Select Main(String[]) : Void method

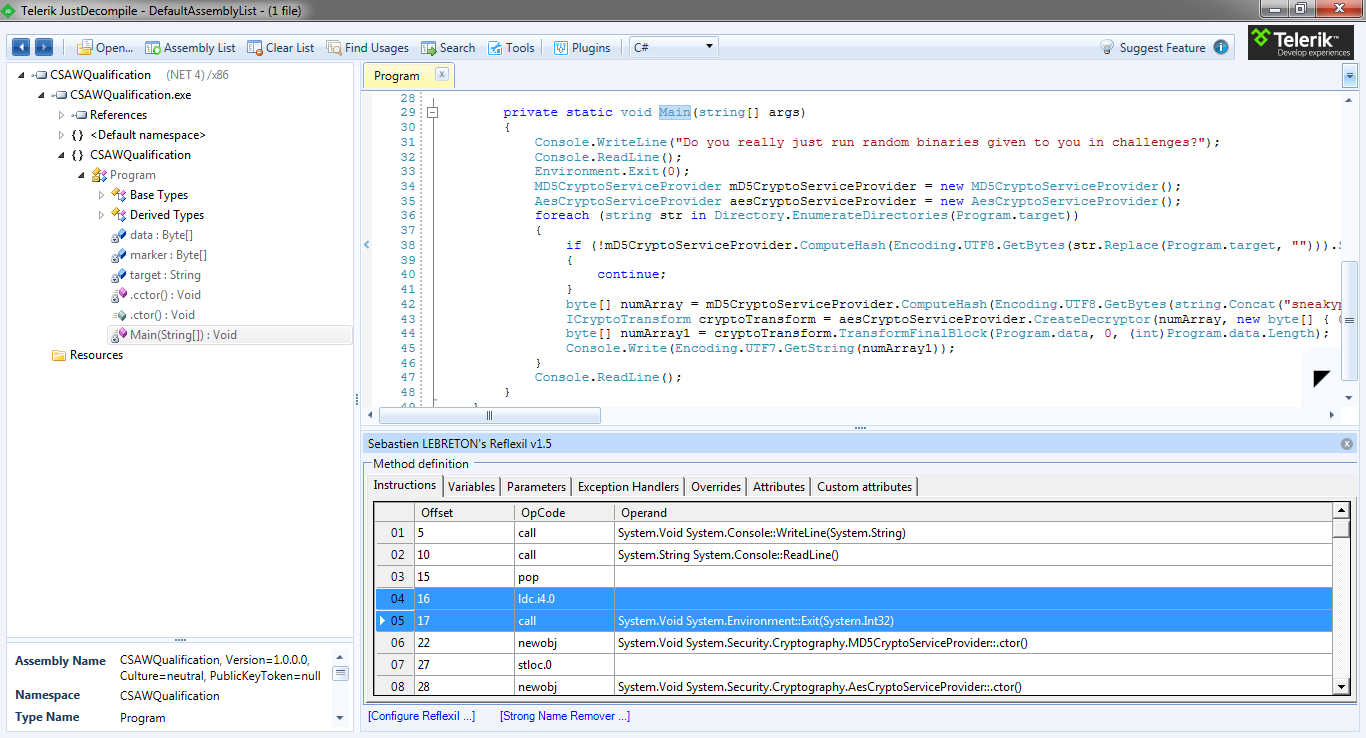pyautogui.click(x=230, y=335)
